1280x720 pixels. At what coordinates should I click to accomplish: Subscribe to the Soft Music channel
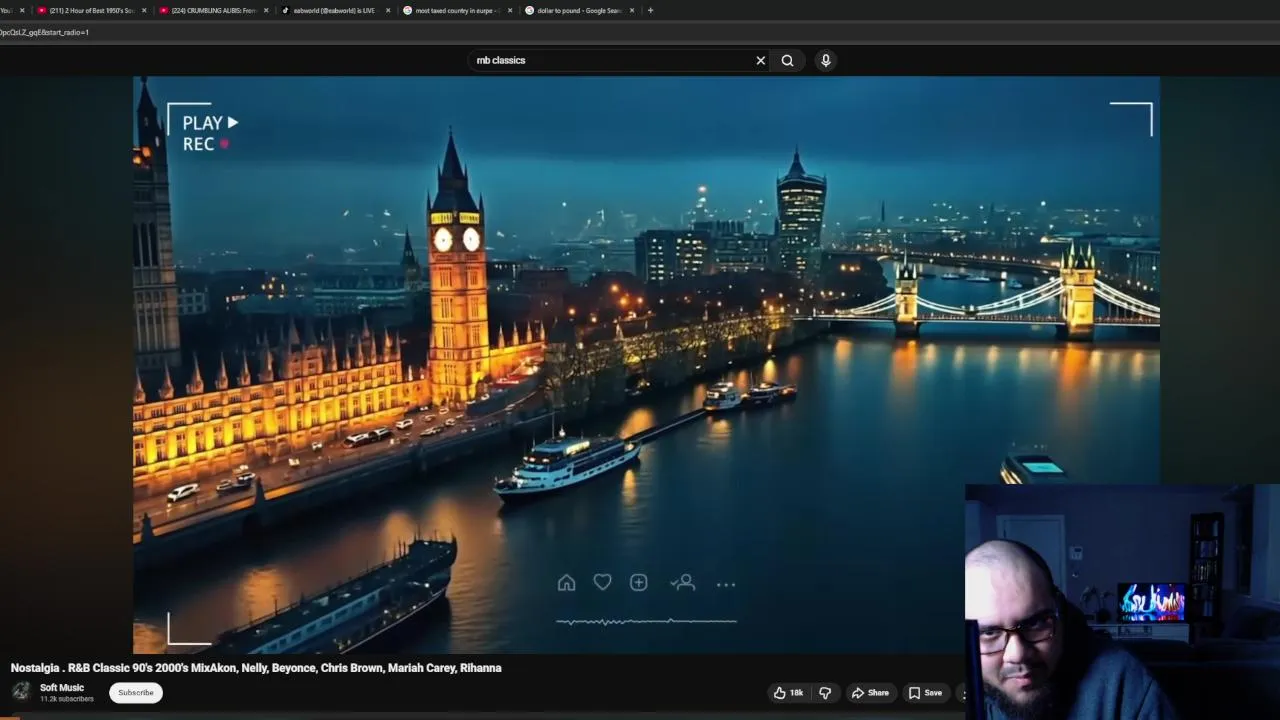tap(136, 692)
